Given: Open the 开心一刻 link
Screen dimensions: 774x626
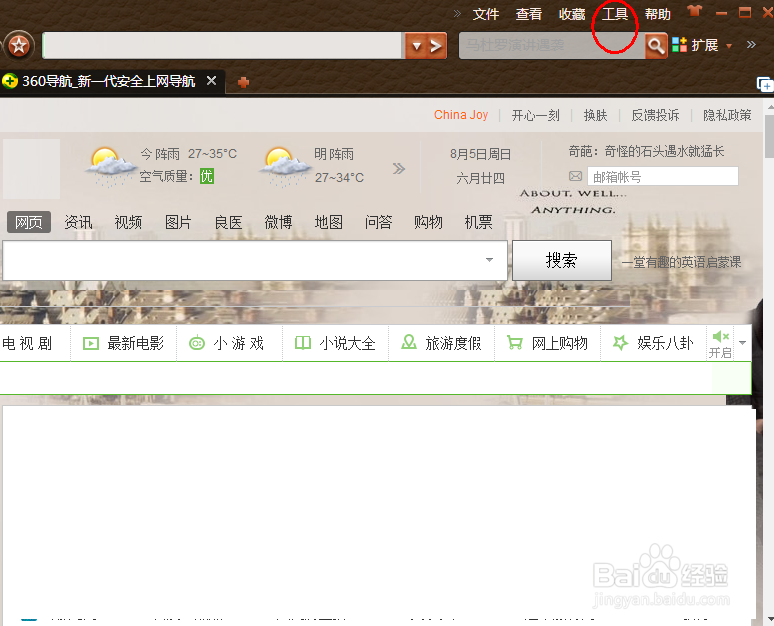Looking at the screenshot, I should (x=536, y=116).
